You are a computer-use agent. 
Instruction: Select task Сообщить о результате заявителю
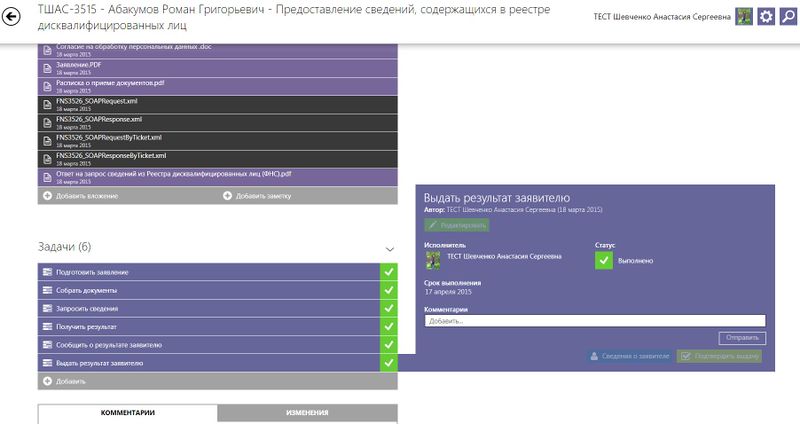[x=209, y=345]
